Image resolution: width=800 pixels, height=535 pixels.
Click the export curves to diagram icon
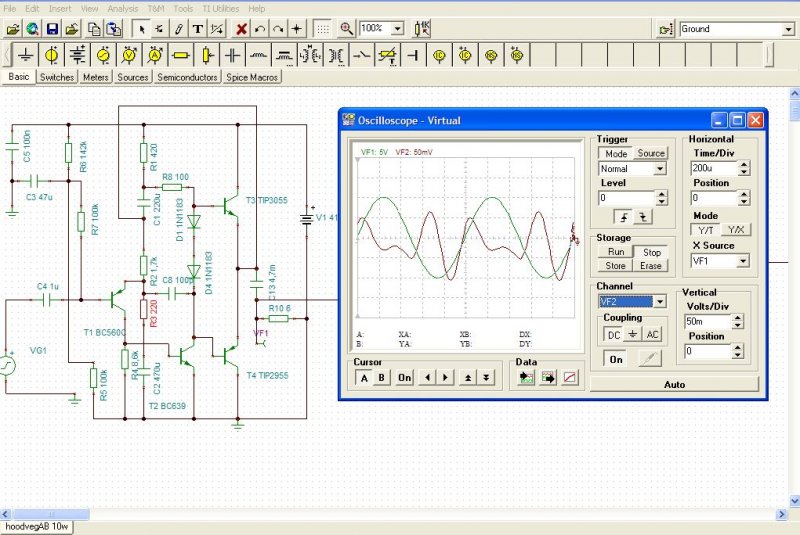(548, 378)
